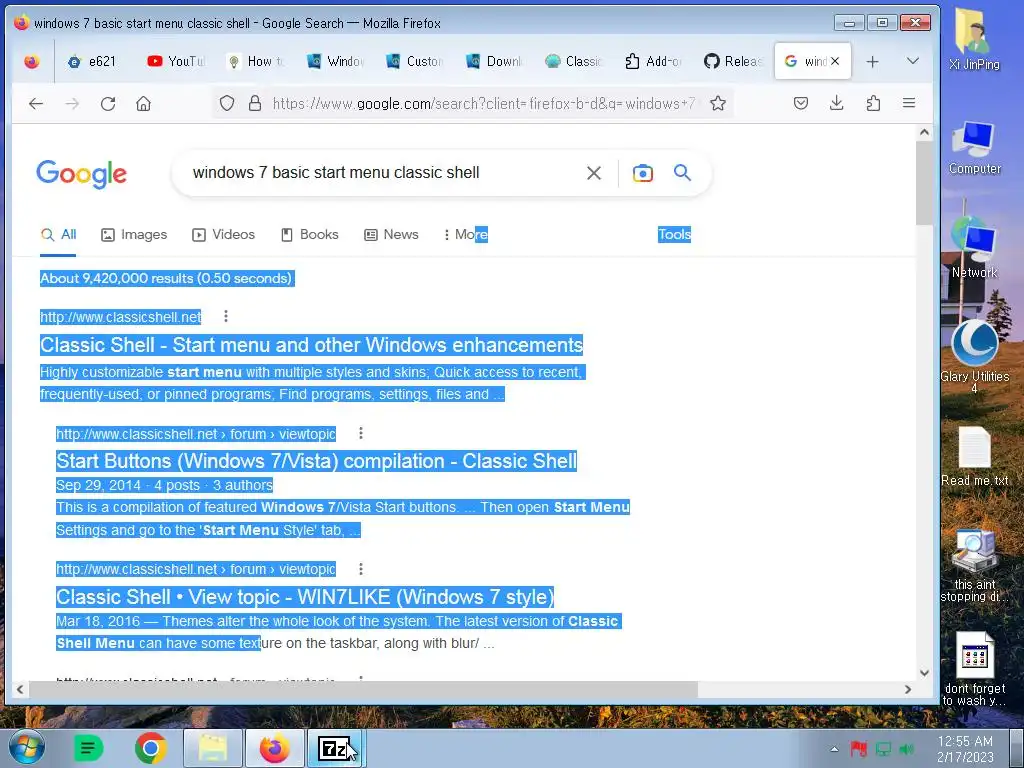Open the search Tools options
Image resolution: width=1024 pixels, height=768 pixels.
(x=675, y=234)
